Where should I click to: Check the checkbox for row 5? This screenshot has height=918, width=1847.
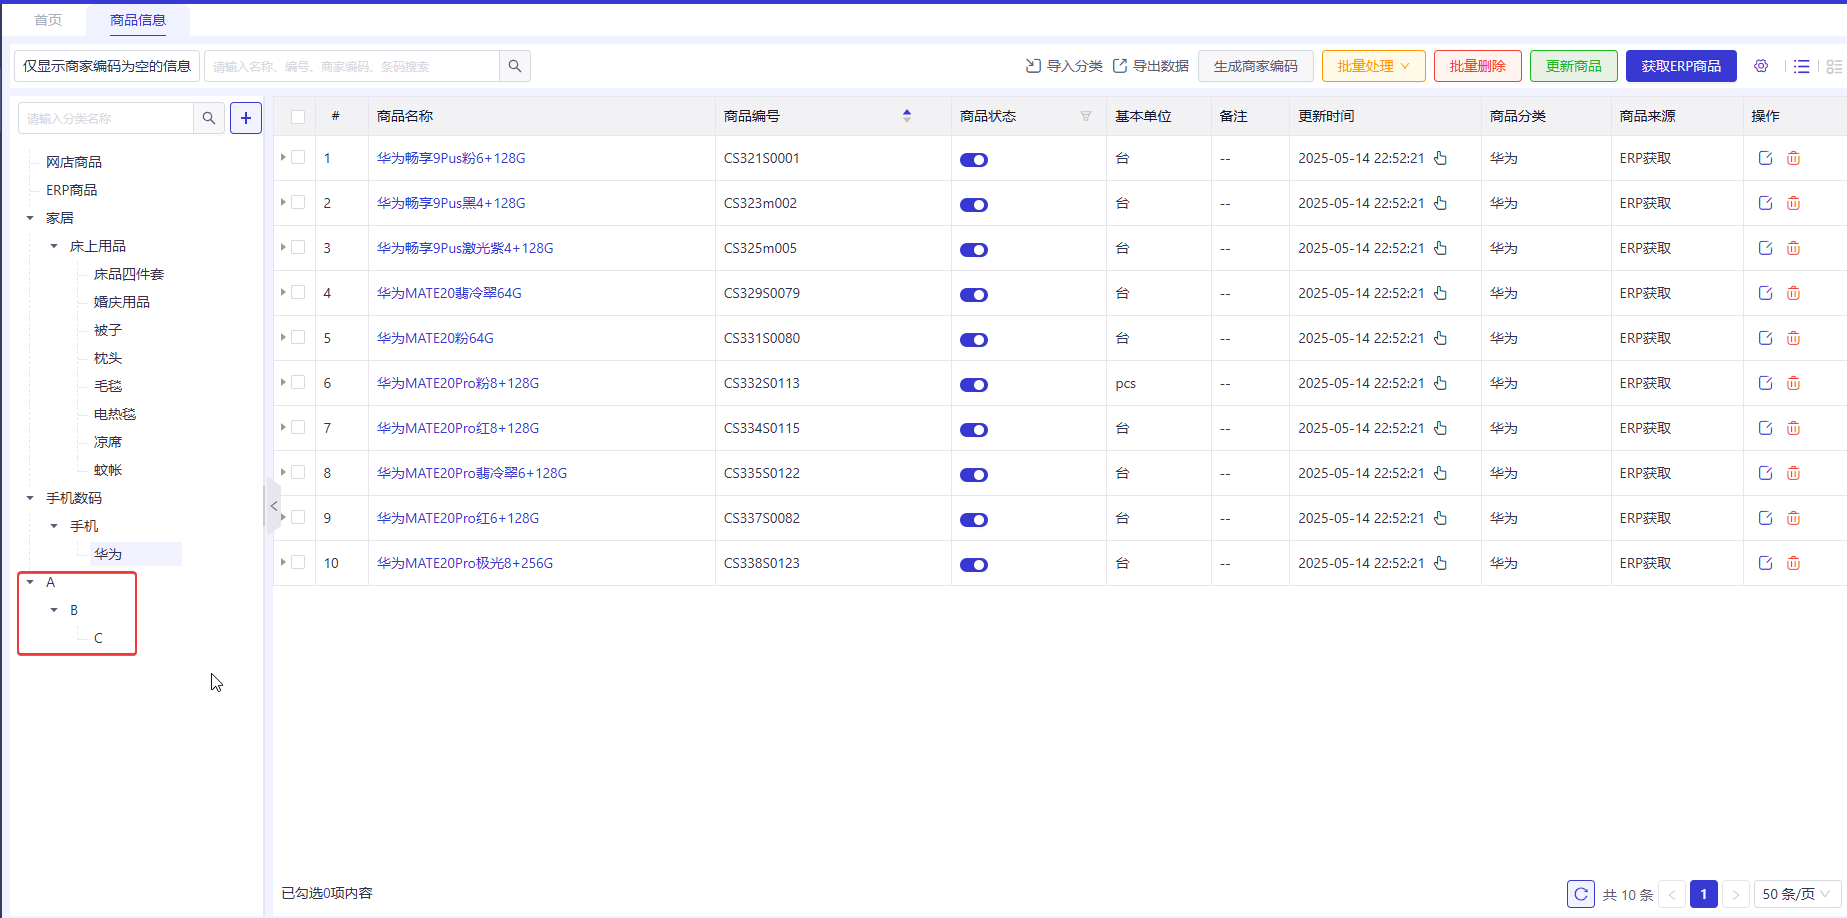pyautogui.click(x=298, y=338)
